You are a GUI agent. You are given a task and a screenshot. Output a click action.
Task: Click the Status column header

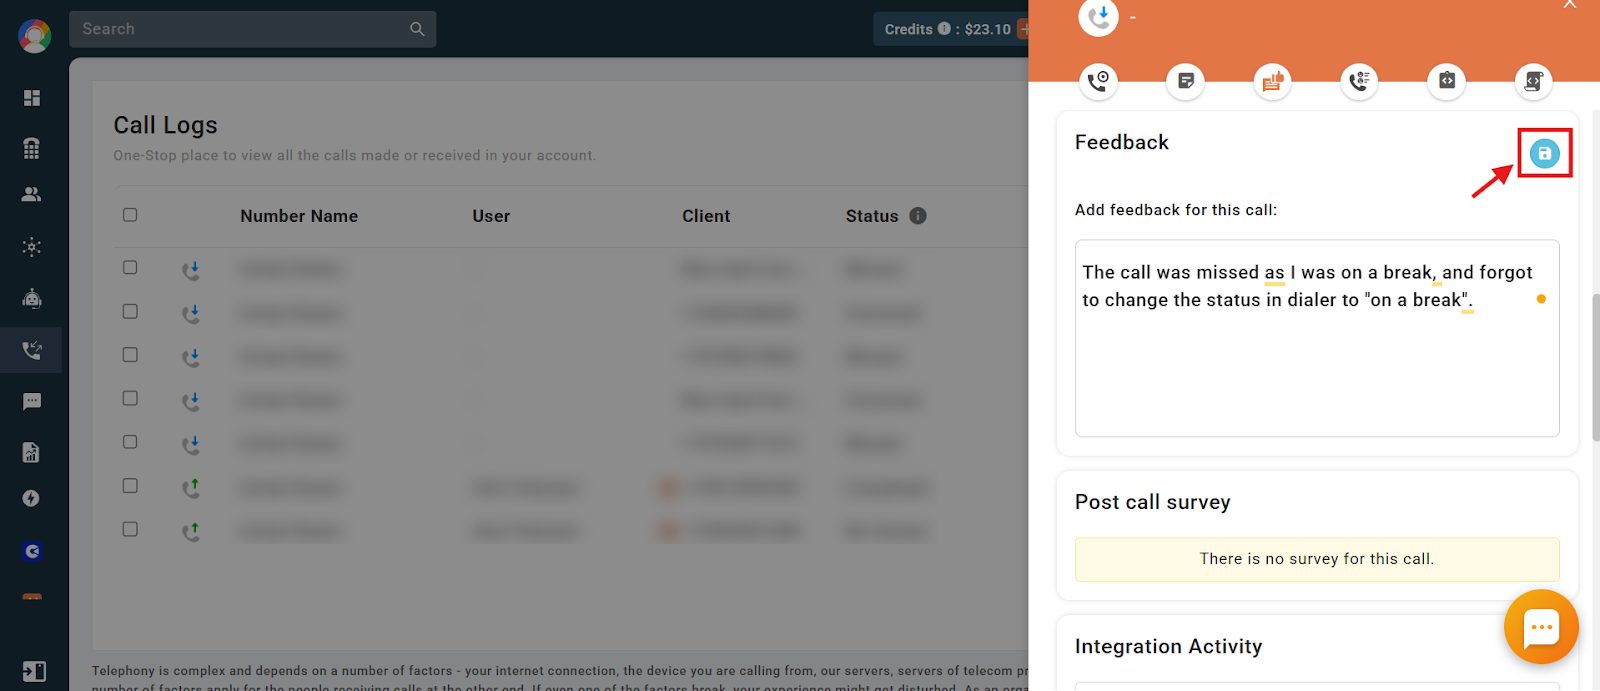click(872, 216)
